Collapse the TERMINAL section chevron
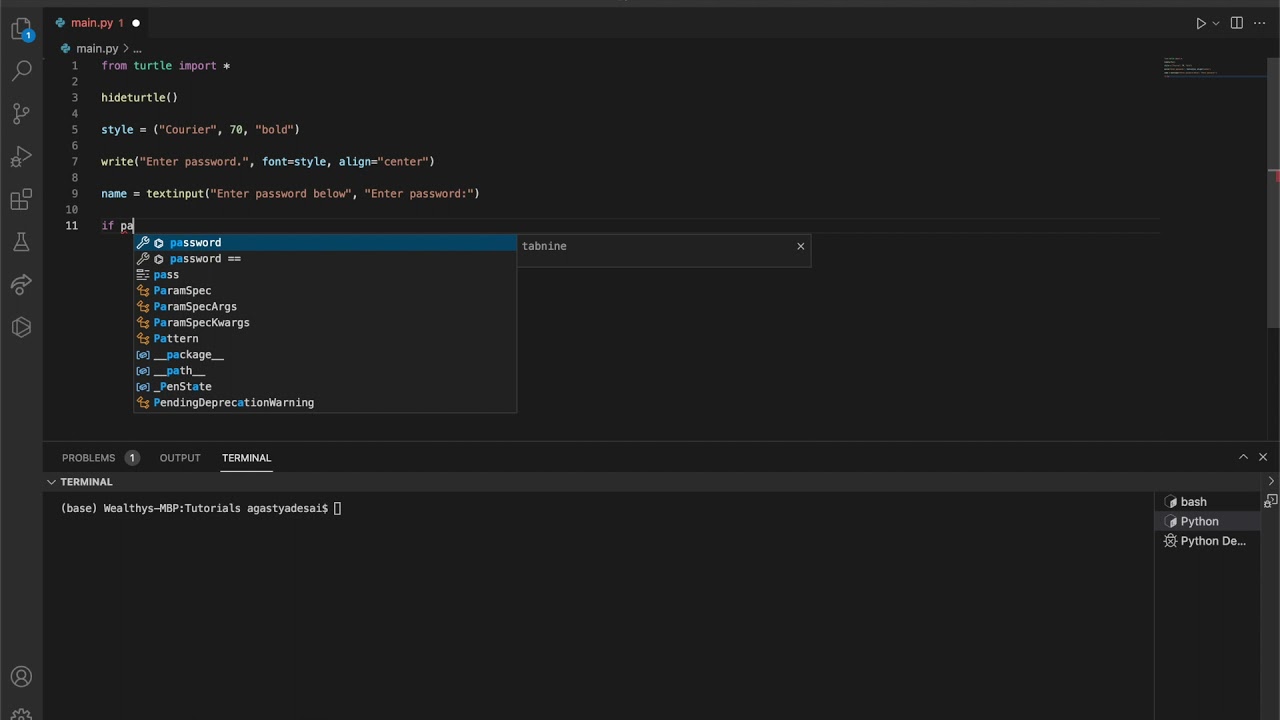 (x=51, y=482)
